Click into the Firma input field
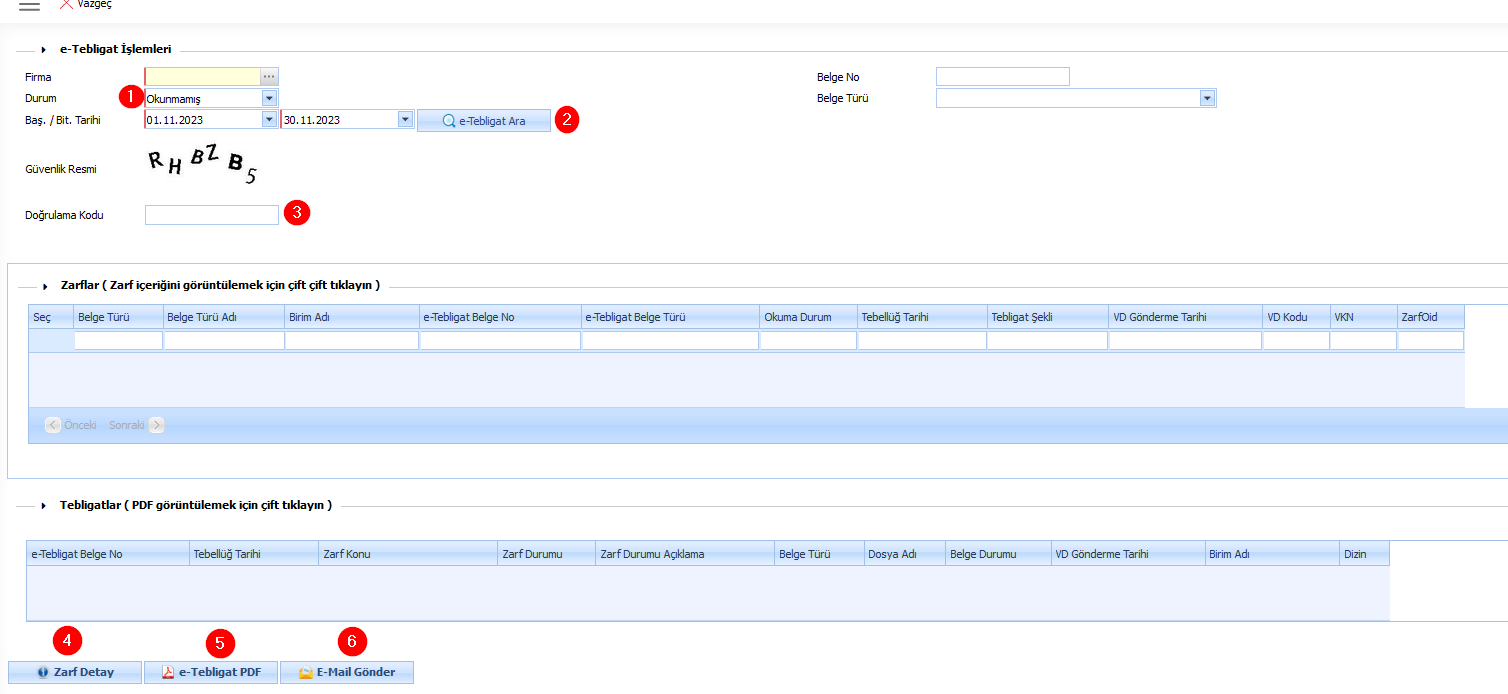This screenshot has width=1508, height=694. (202, 76)
